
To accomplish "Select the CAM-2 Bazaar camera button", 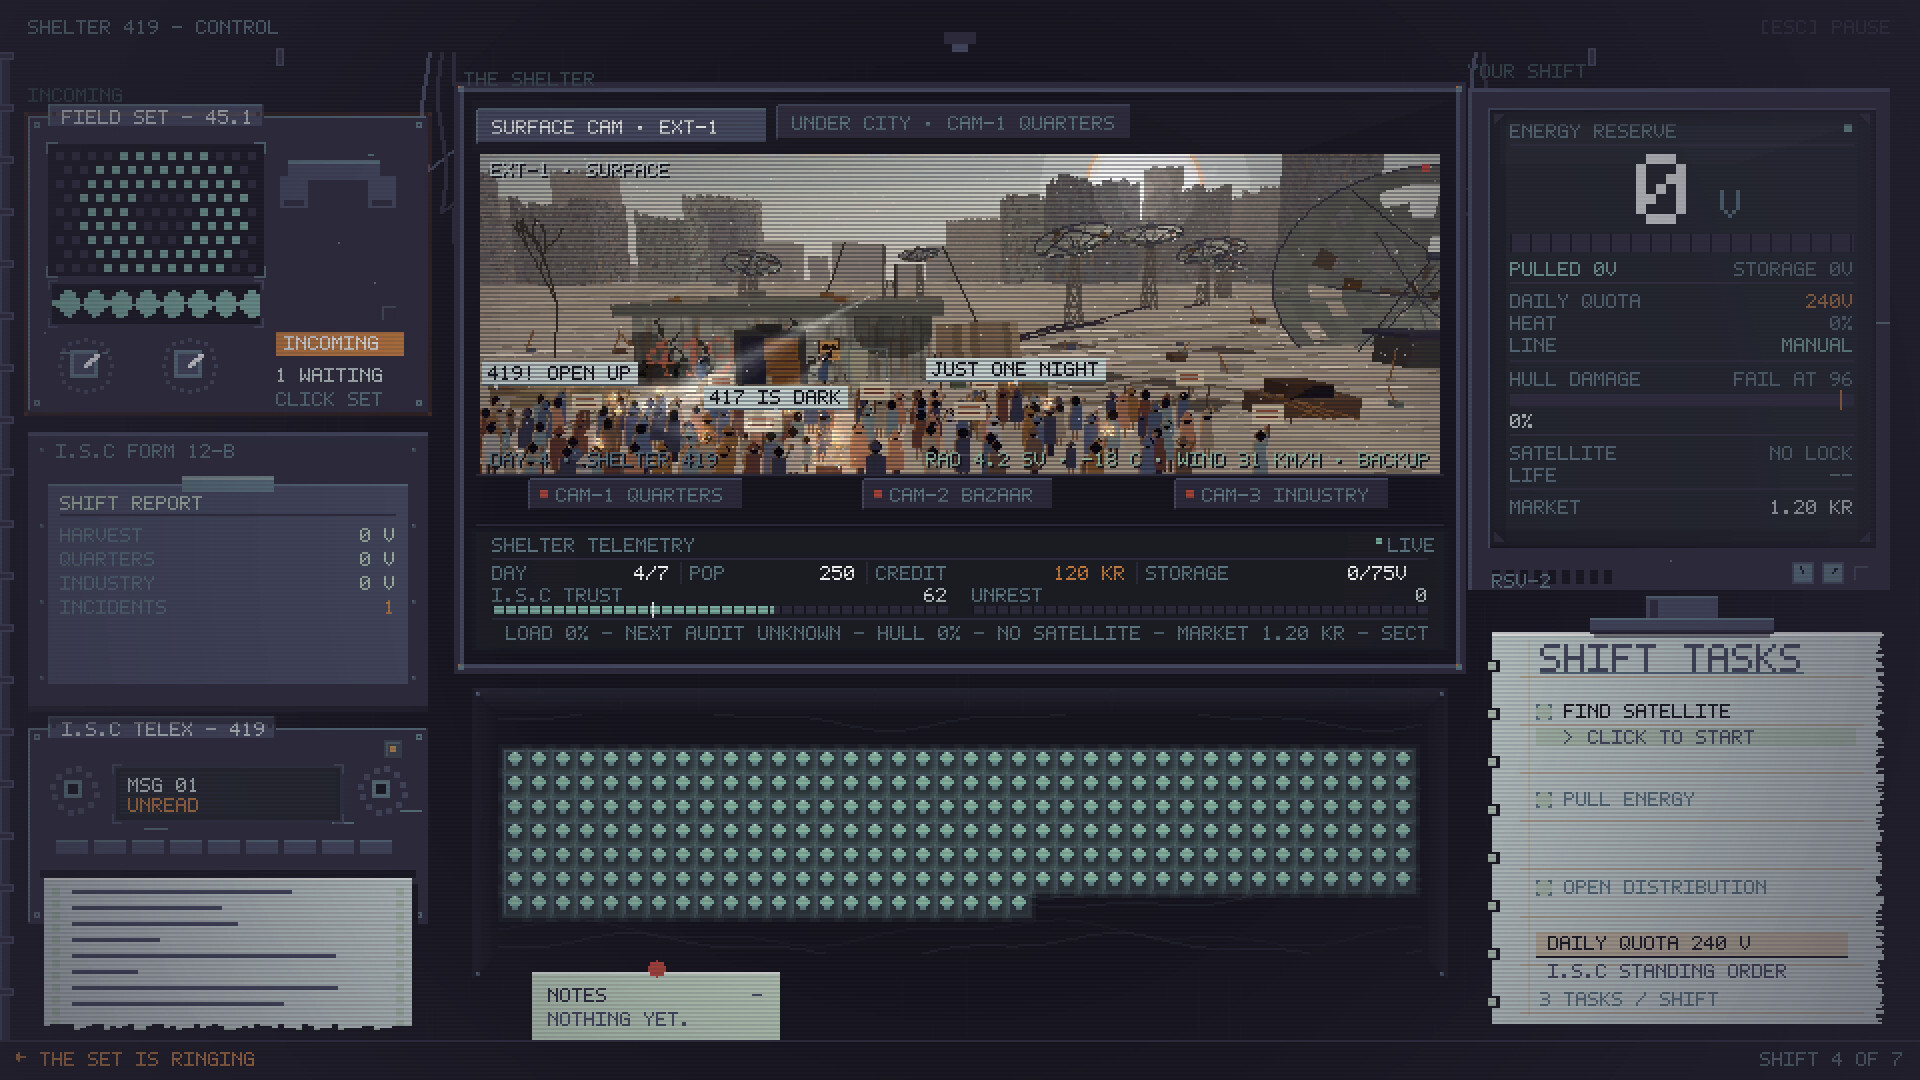I will [x=957, y=495].
